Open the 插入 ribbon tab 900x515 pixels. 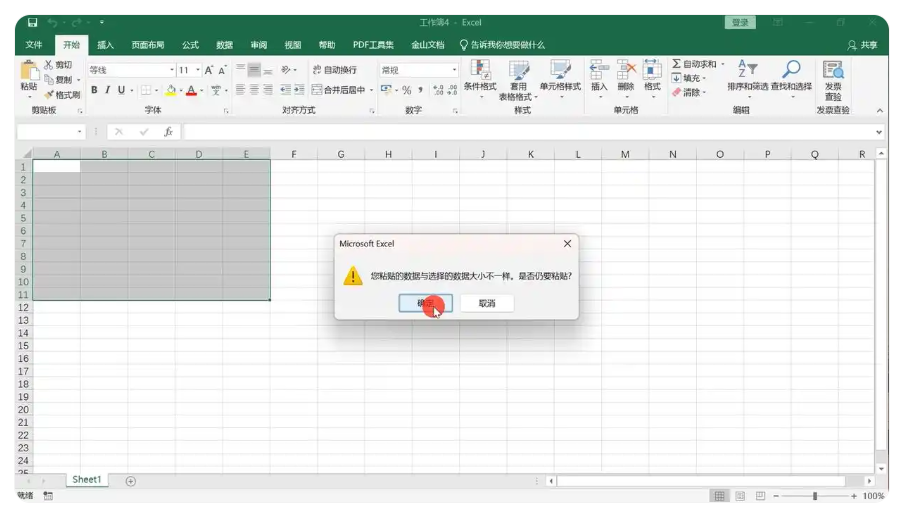coord(105,45)
